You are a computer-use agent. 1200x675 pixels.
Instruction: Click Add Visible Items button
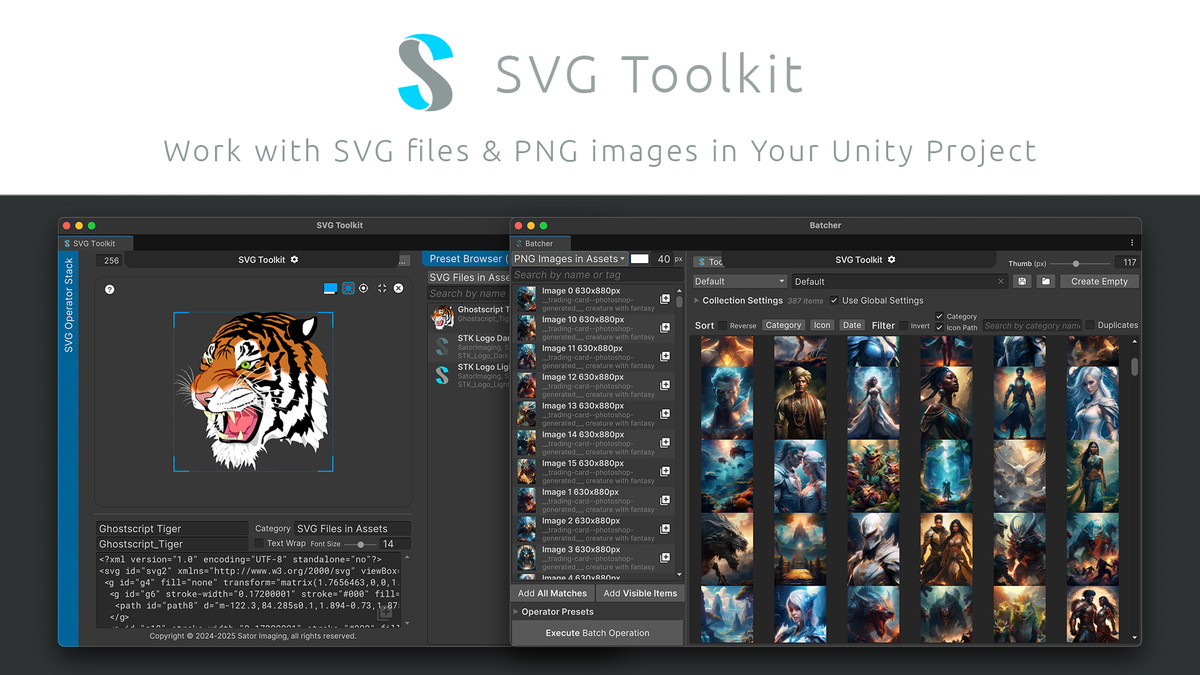coord(640,593)
